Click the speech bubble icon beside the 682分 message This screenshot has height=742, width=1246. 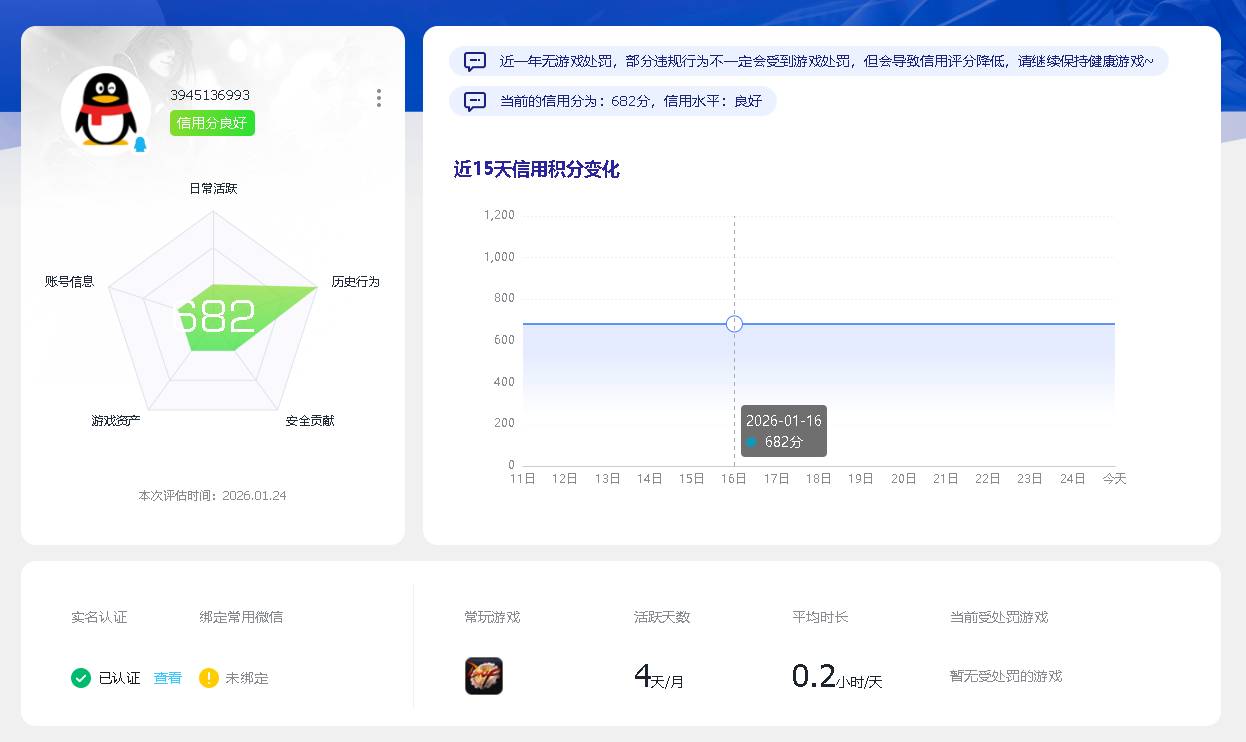[x=474, y=100]
